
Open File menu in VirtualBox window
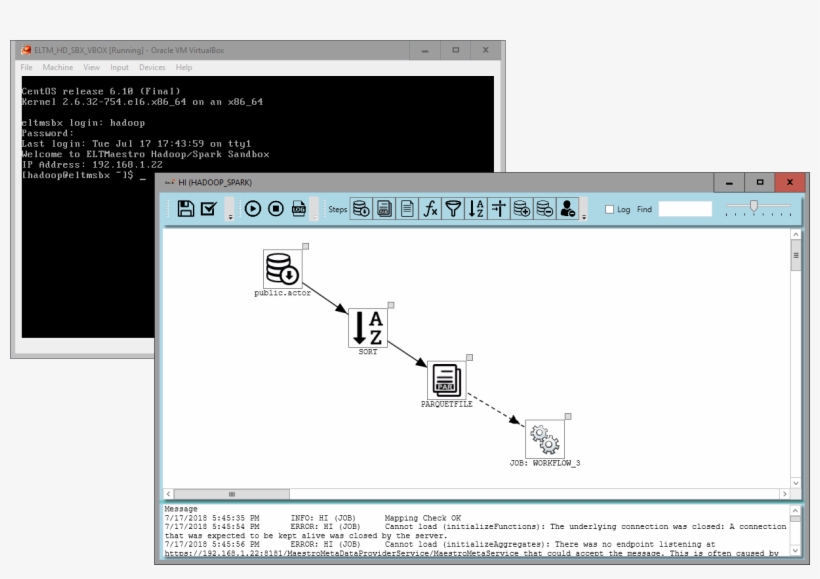pos(26,67)
